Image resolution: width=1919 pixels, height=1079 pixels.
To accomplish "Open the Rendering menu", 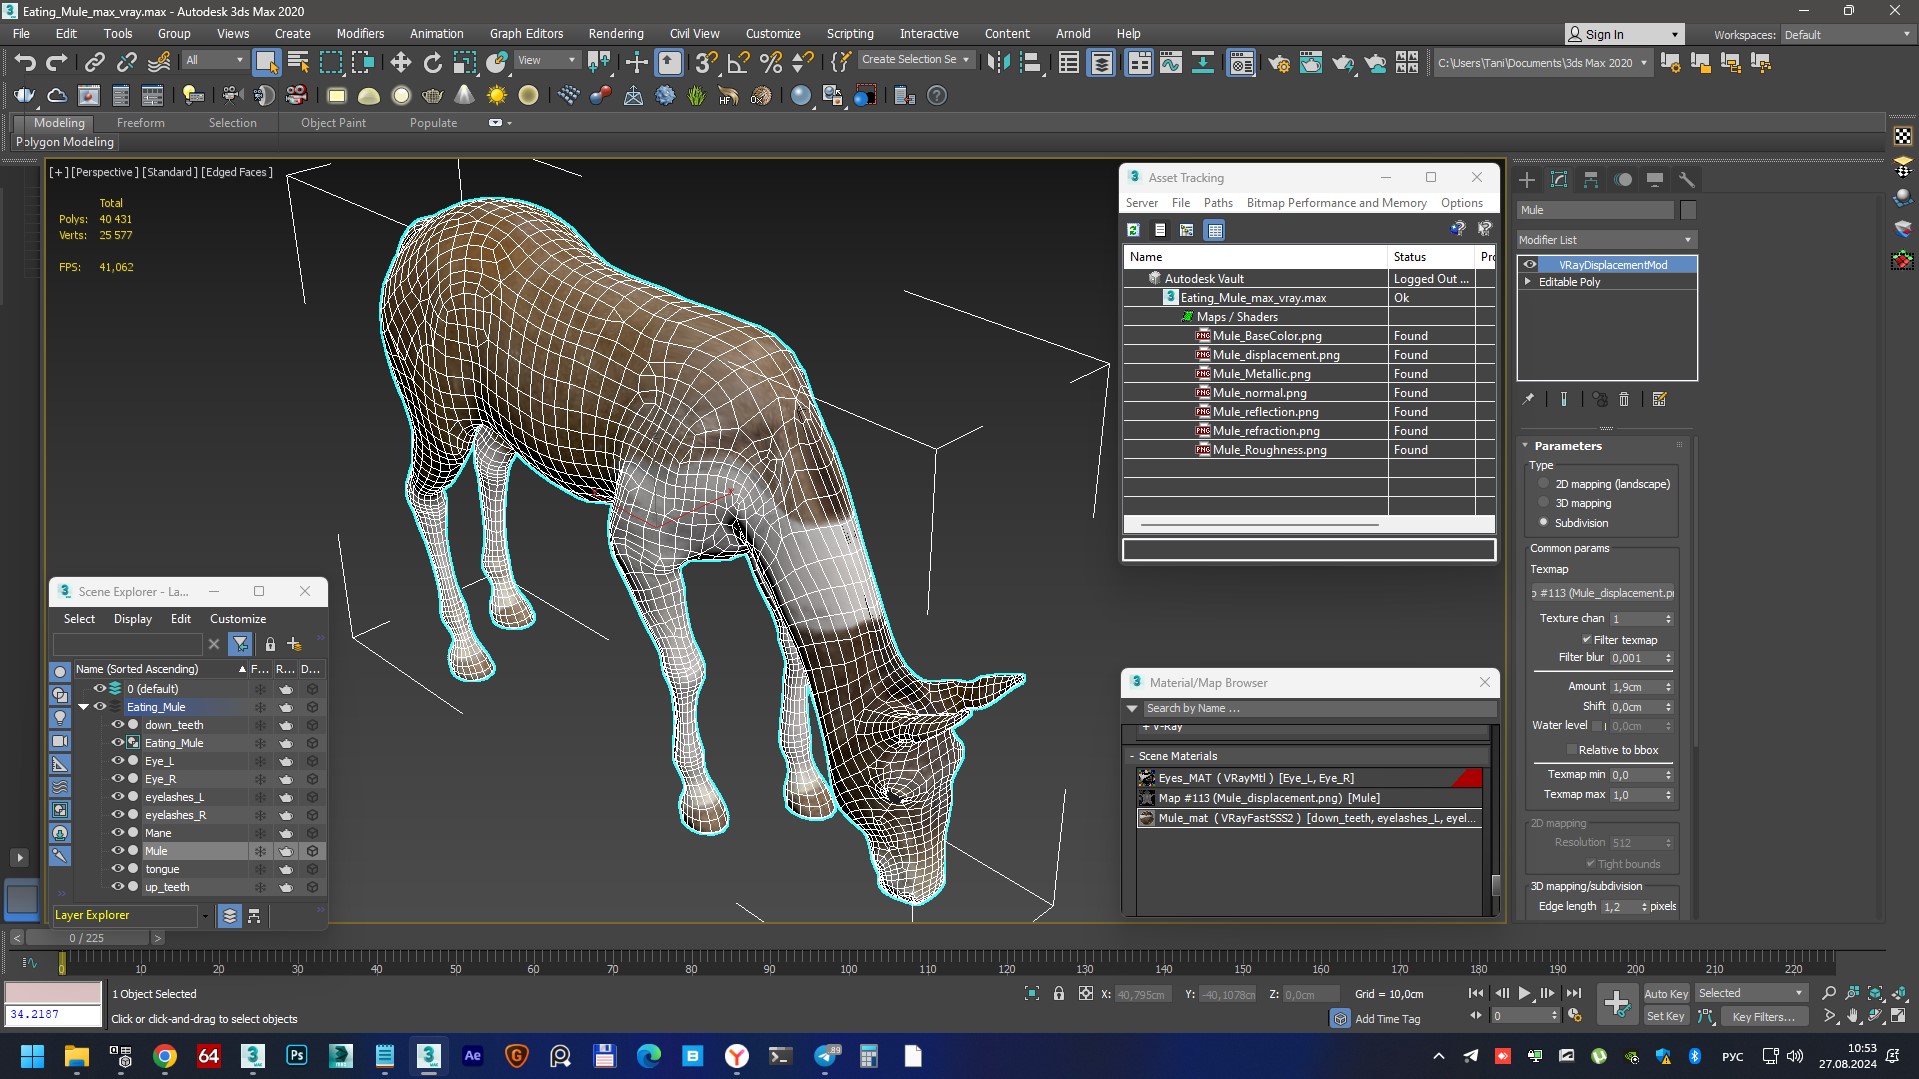I will 615,33.
